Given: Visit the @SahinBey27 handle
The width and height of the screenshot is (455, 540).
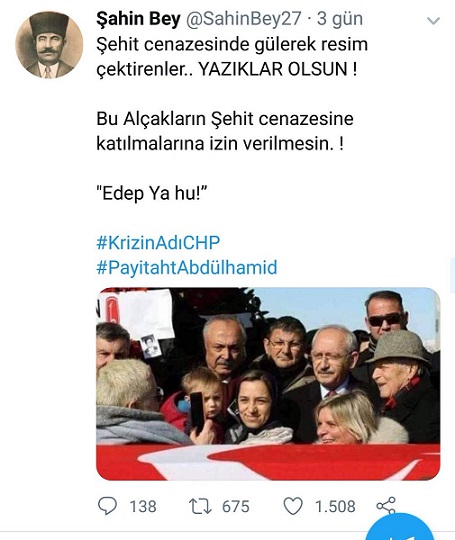Looking at the screenshot, I should tap(244, 19).
